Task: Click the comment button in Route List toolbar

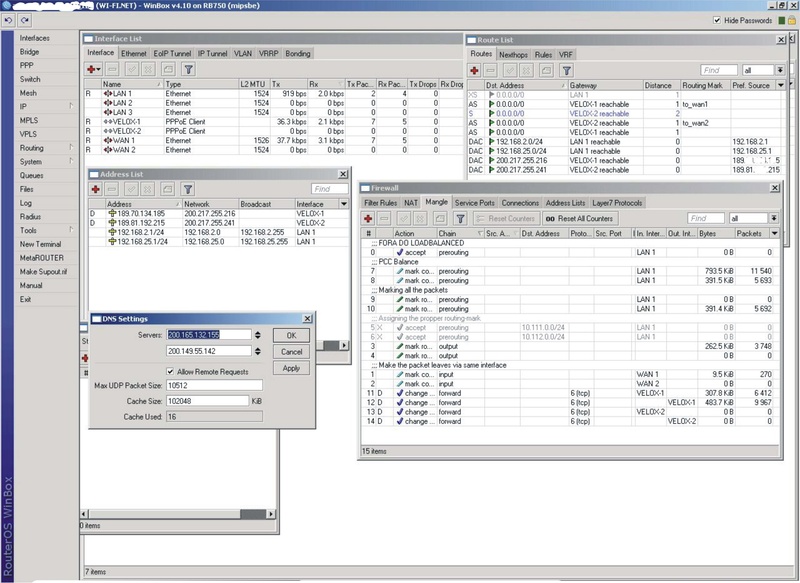Action: click(x=546, y=70)
